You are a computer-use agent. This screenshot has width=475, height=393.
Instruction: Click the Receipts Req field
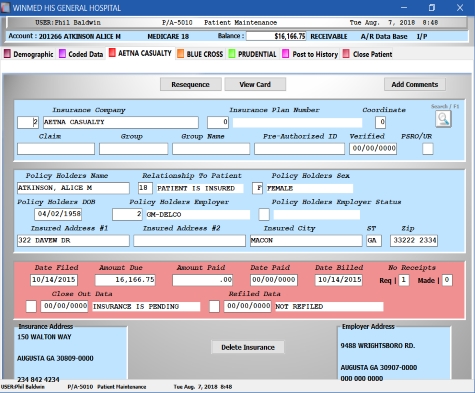pos(404,280)
